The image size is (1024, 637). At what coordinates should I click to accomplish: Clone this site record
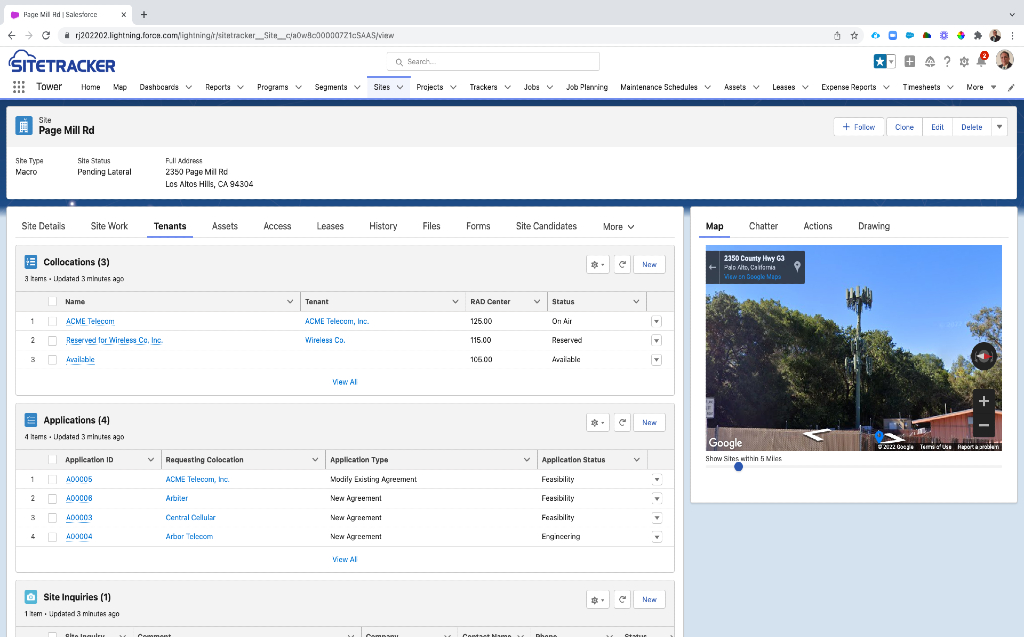click(904, 127)
